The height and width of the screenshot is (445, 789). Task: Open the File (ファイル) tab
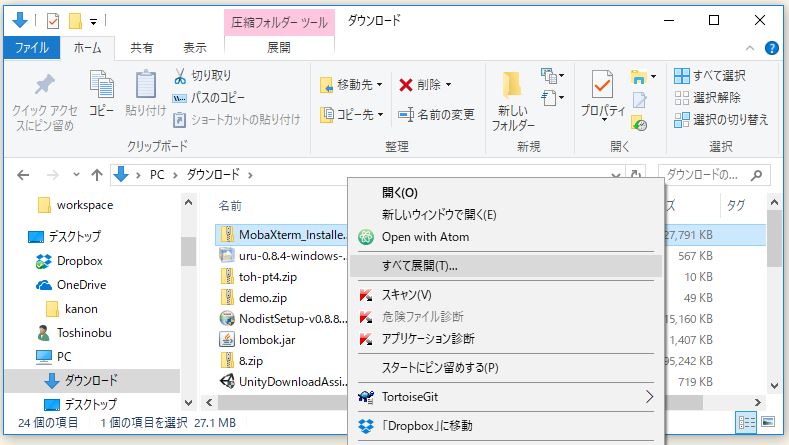(x=32, y=48)
